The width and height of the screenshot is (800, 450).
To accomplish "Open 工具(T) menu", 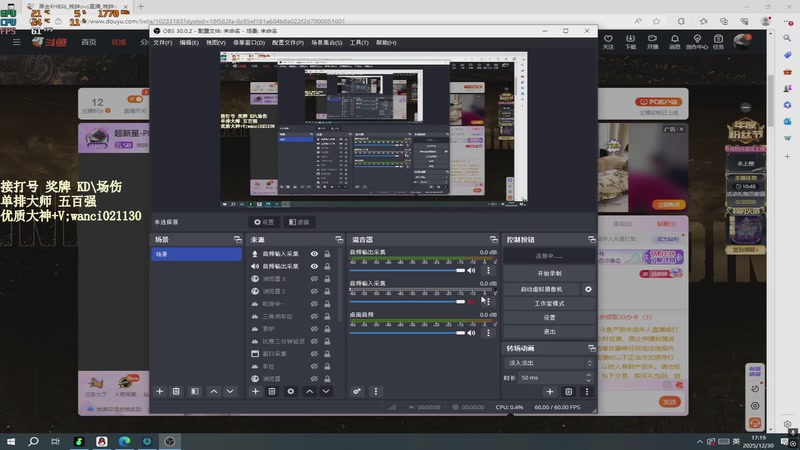I will click(359, 43).
